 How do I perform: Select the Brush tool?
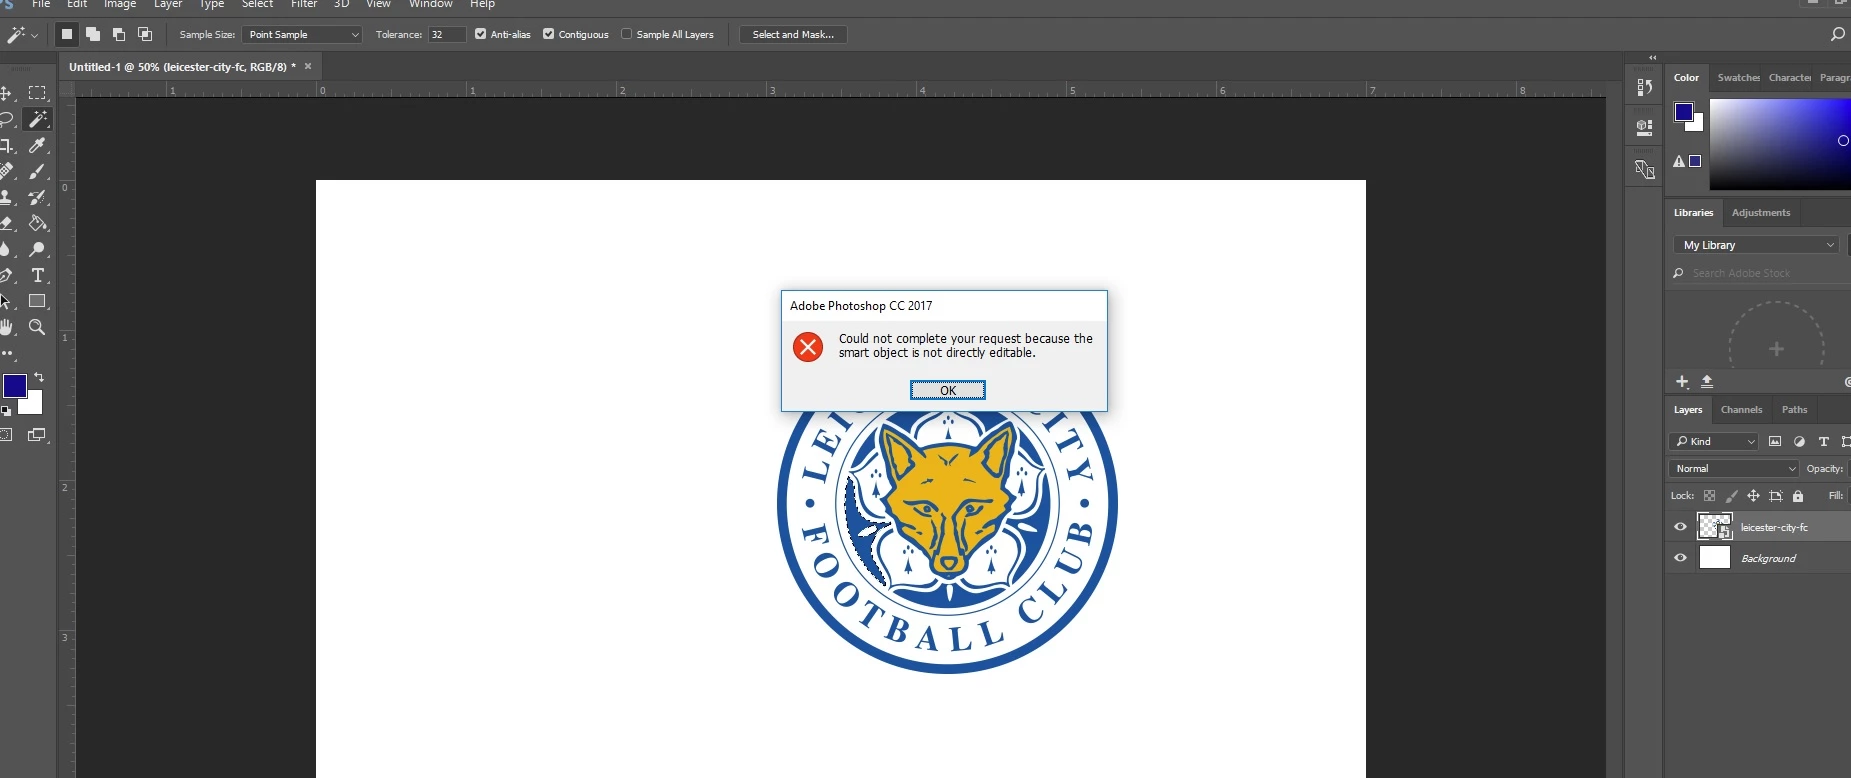point(38,171)
